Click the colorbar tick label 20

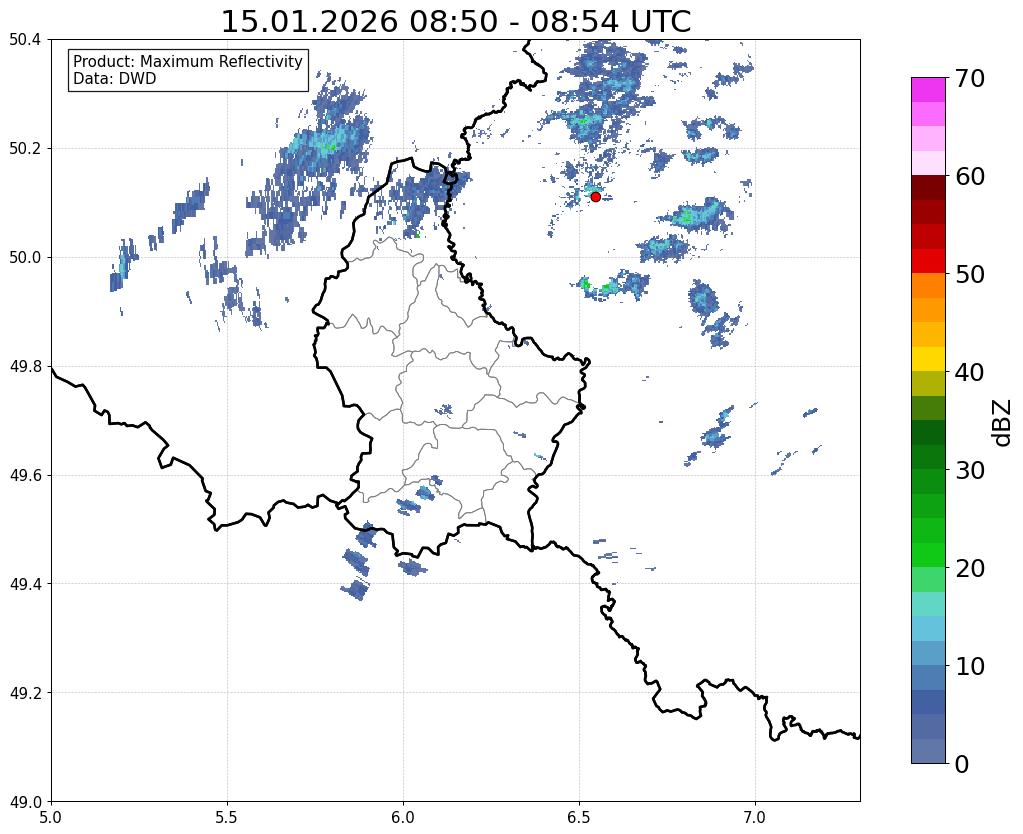(x=970, y=568)
